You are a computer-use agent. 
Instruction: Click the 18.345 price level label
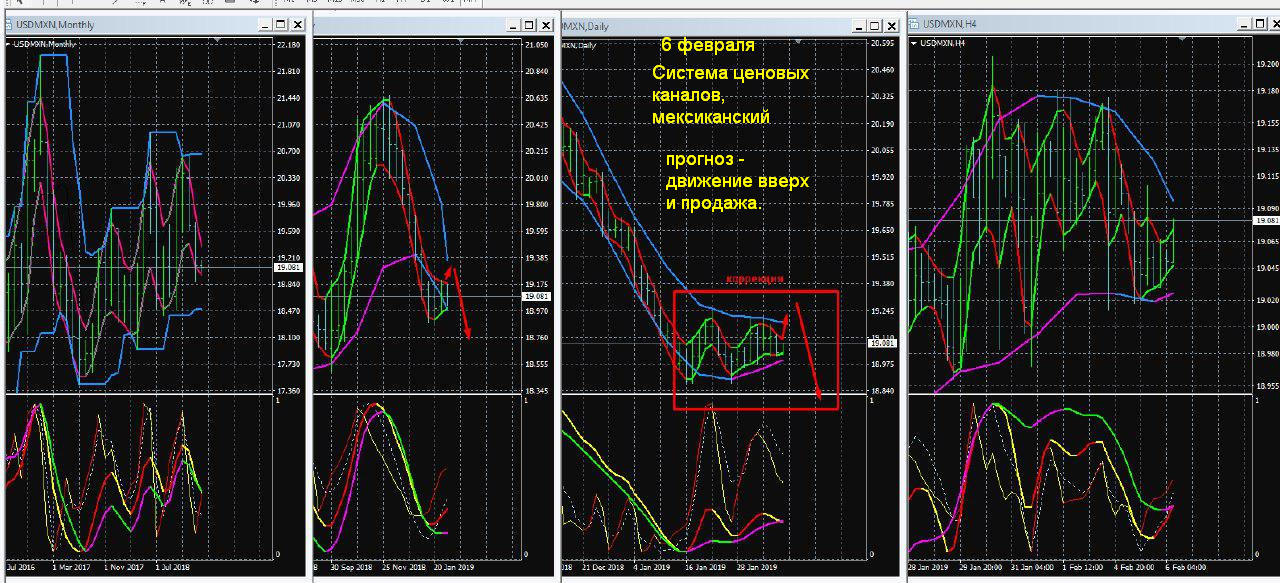tap(536, 391)
